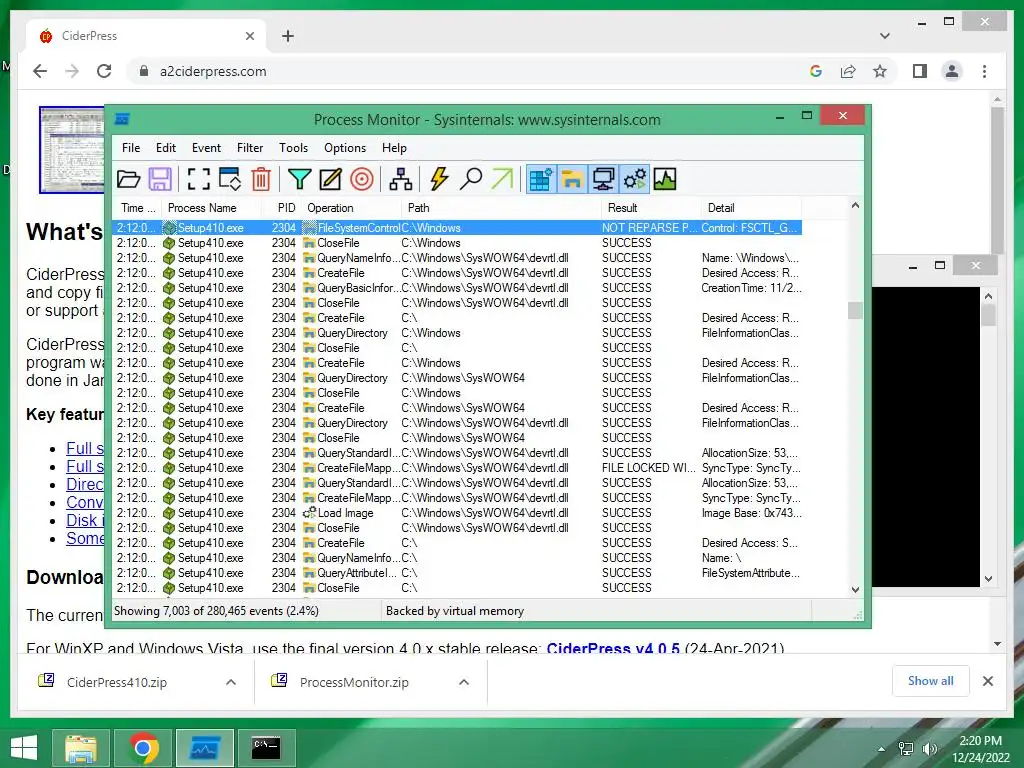Open the Filter menu
This screenshot has height=768, width=1024.
250,148
